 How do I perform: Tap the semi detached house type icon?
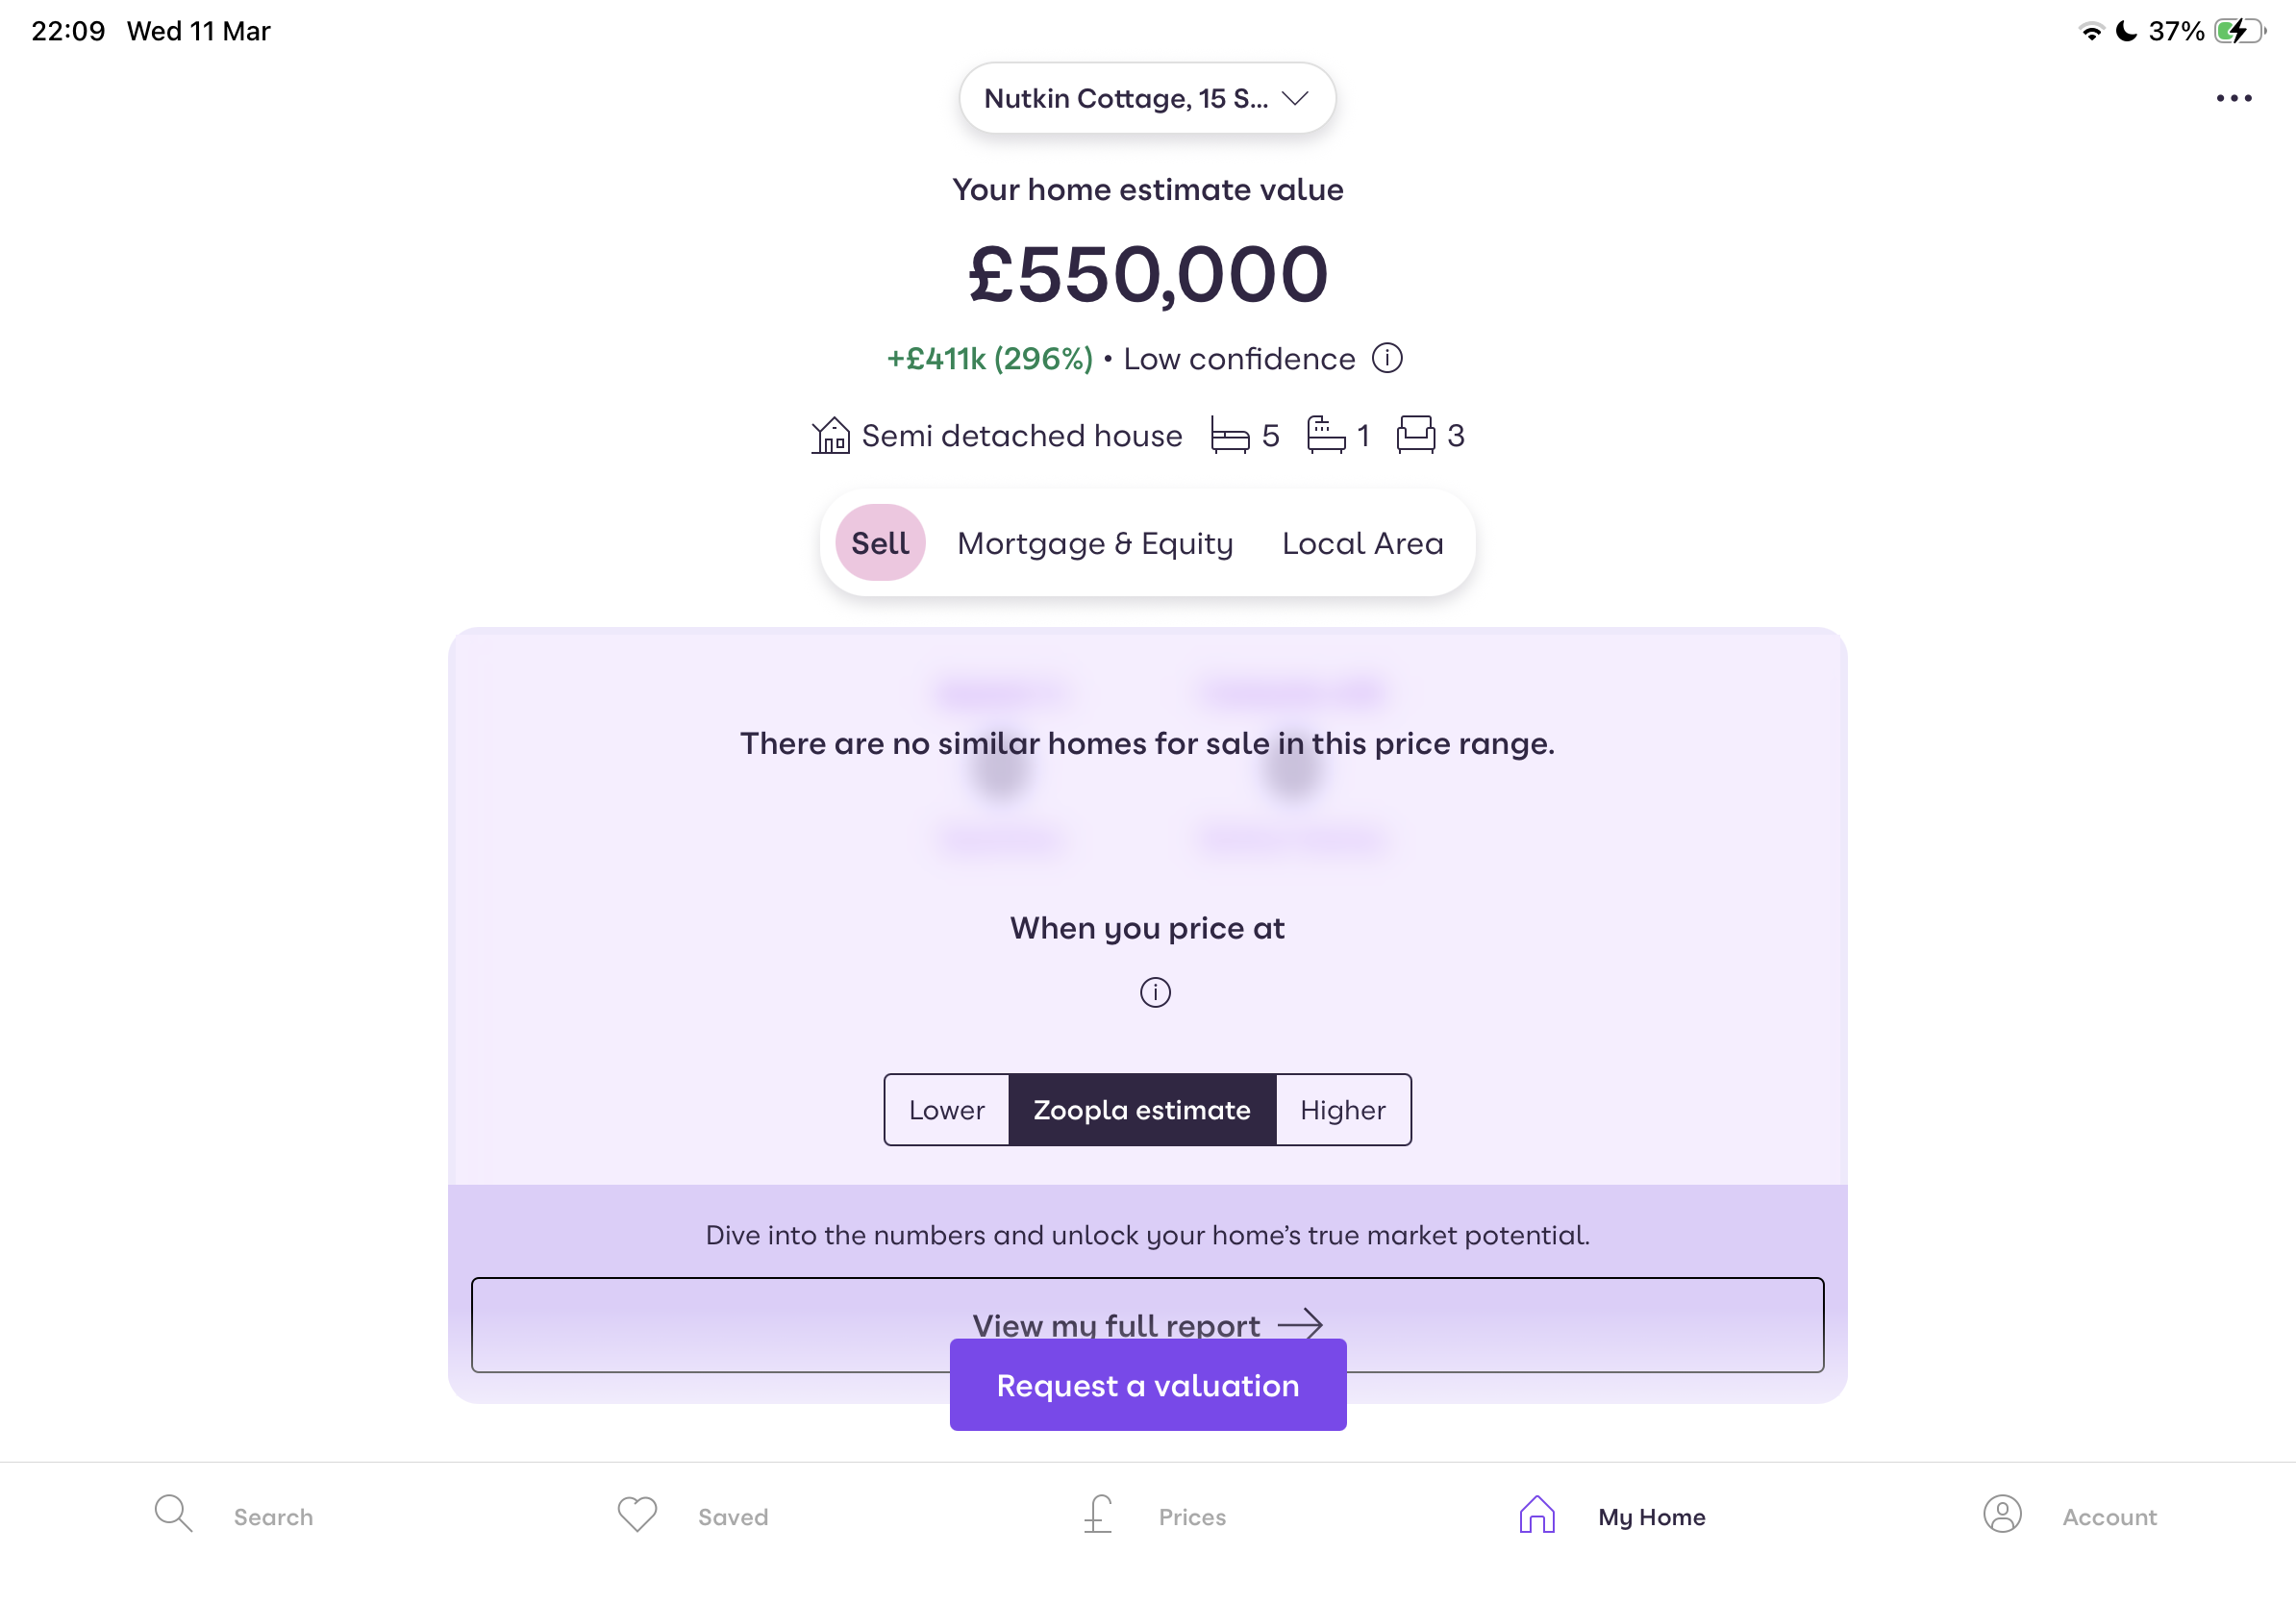click(830, 435)
